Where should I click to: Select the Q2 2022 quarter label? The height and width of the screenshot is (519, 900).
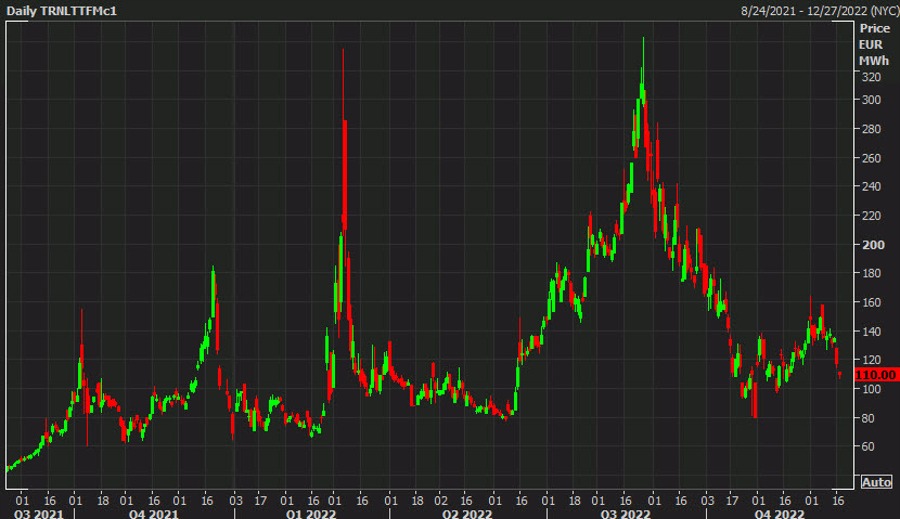(467, 511)
